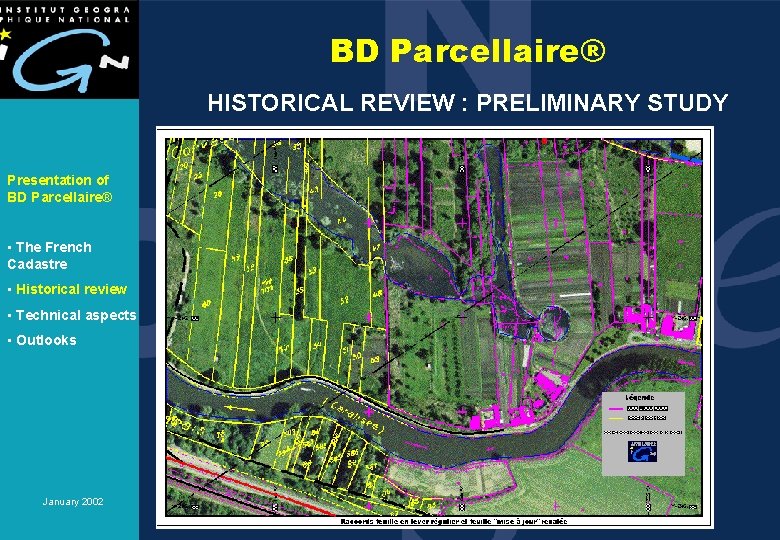Image resolution: width=780 pixels, height=540 pixels.
Task: Click the small IGN logo inside legend
Action: (642, 451)
